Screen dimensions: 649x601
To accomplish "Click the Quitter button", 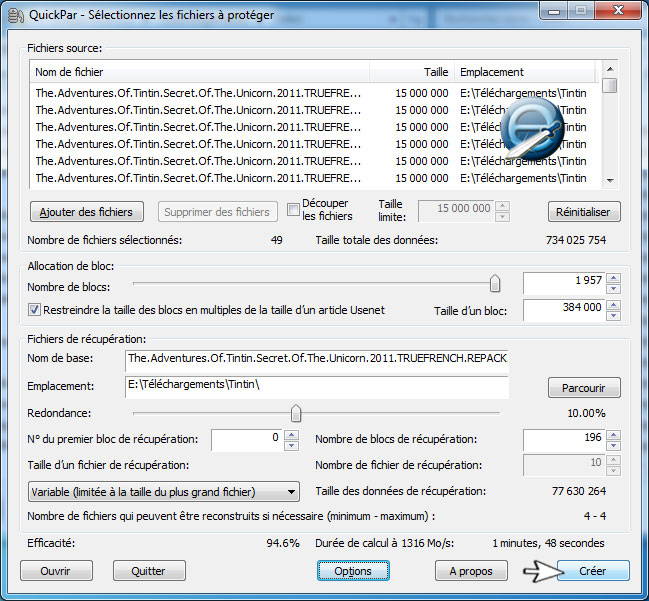I will click(149, 571).
